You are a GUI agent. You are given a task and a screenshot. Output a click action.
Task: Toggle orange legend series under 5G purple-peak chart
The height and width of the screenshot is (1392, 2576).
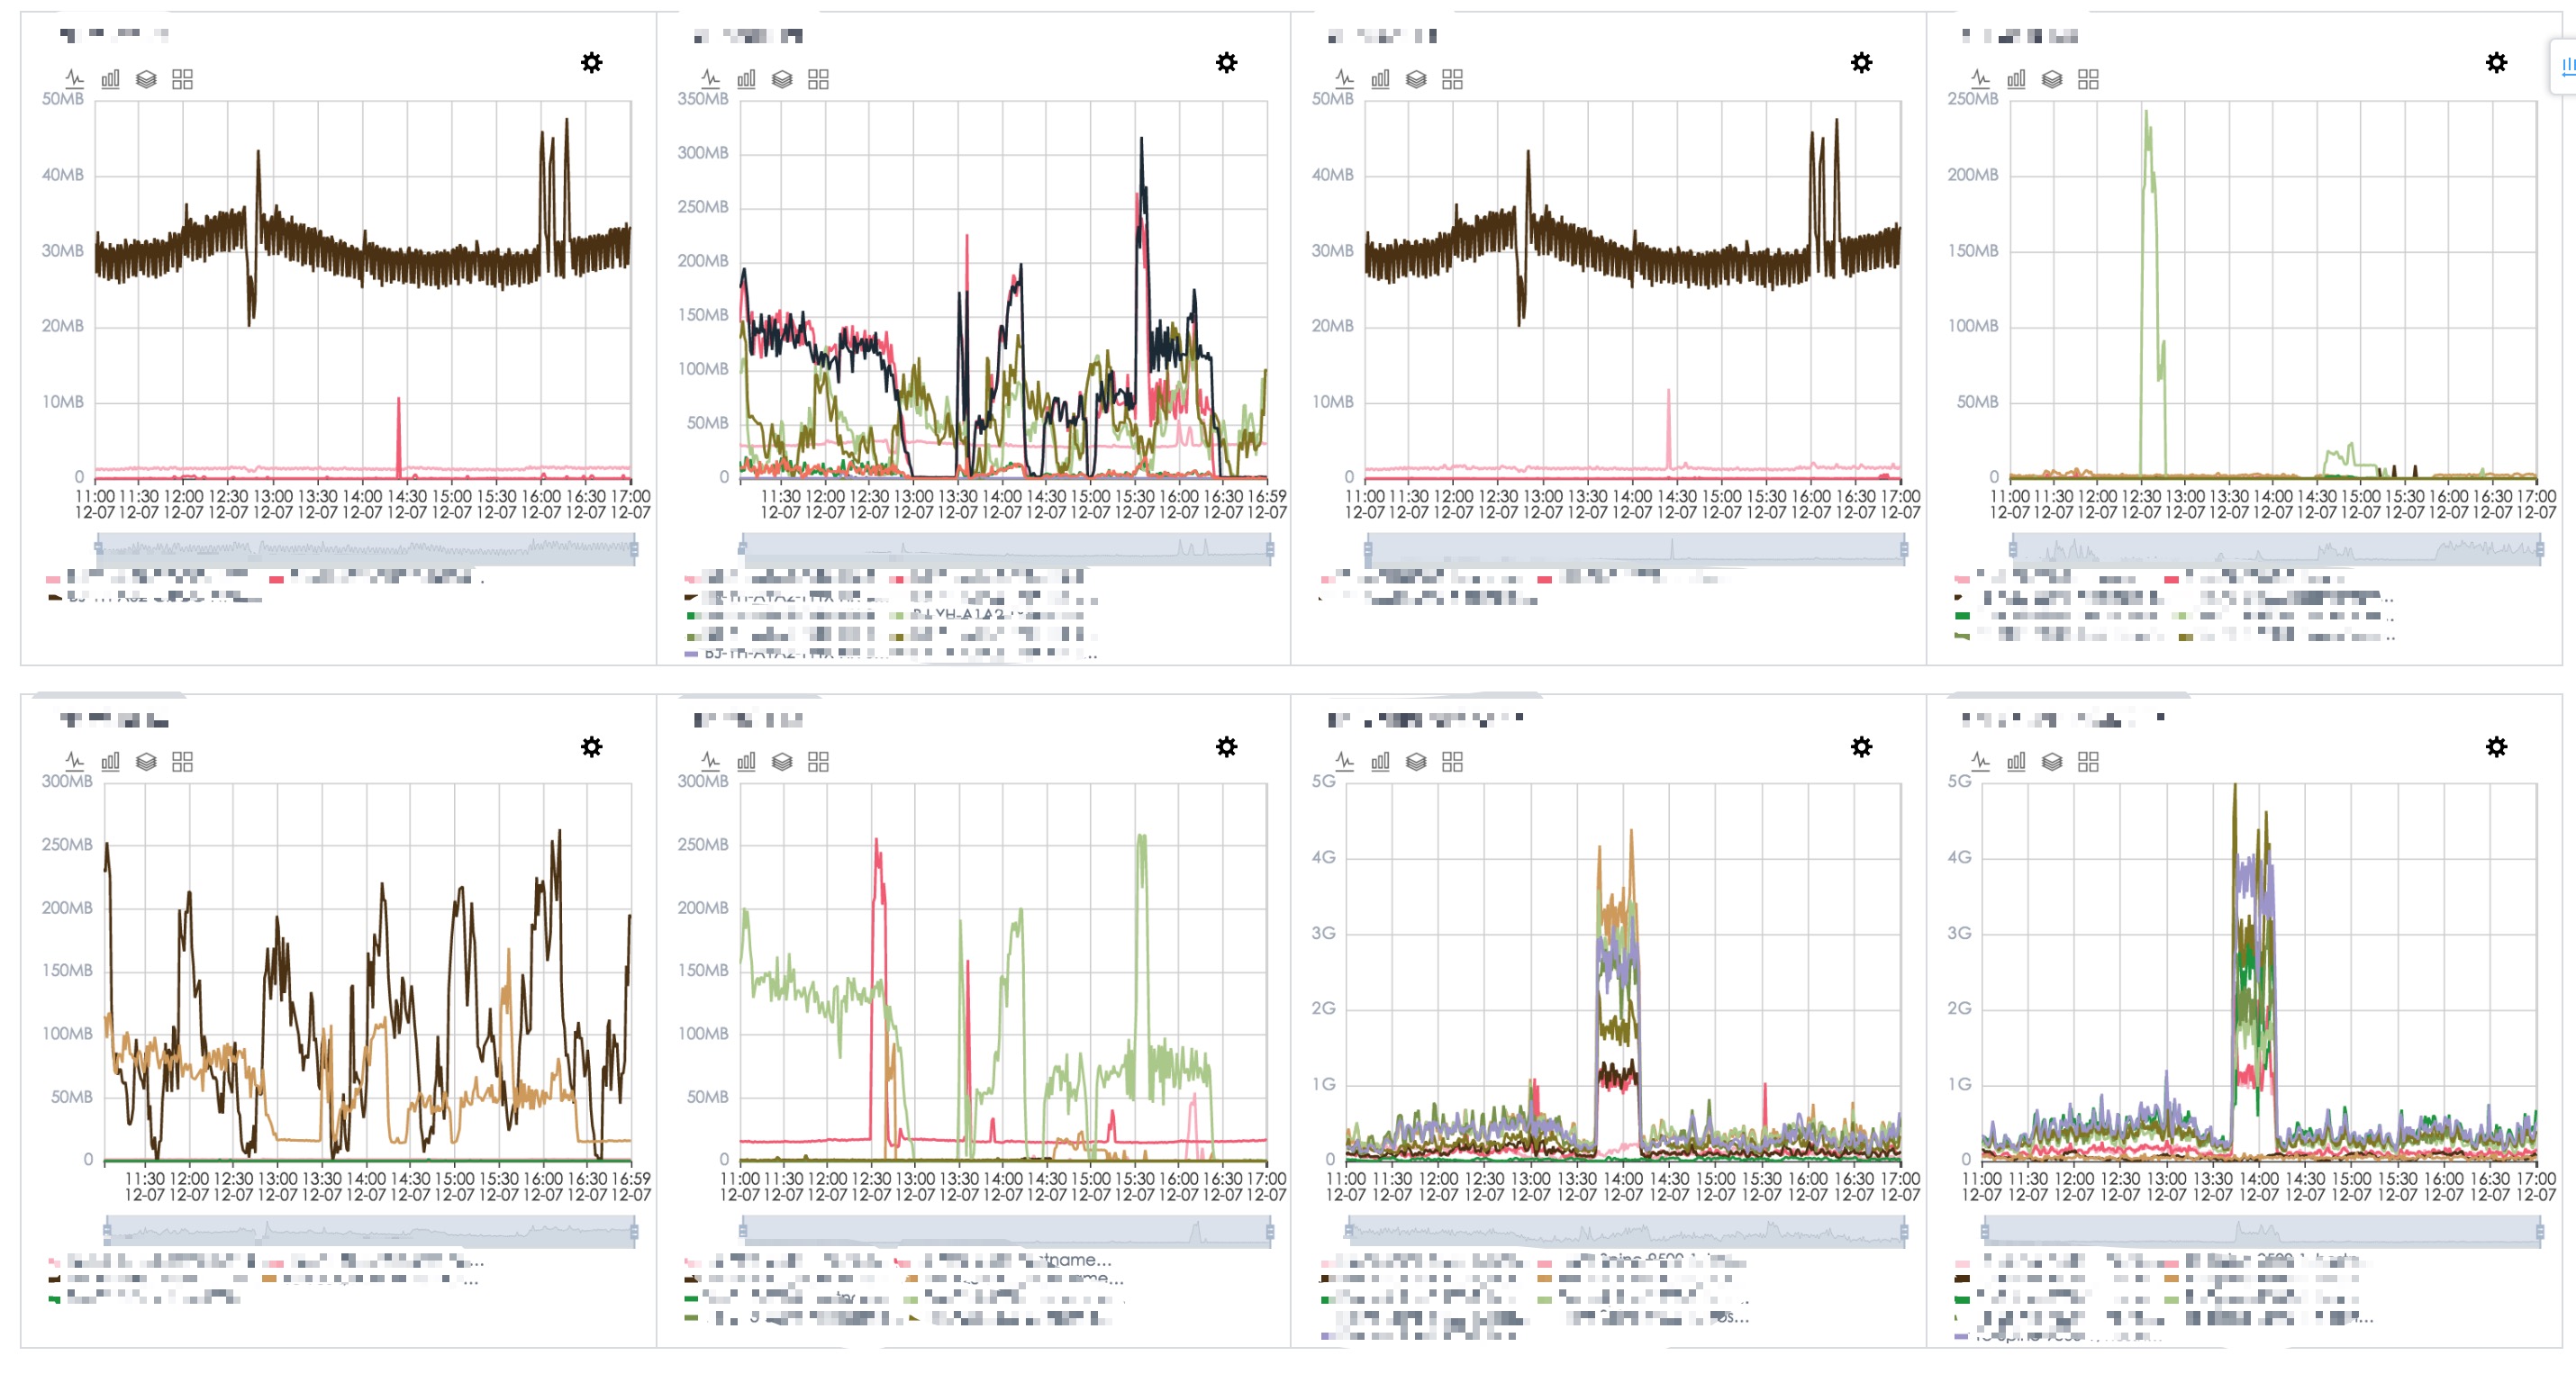pos(2171,1279)
